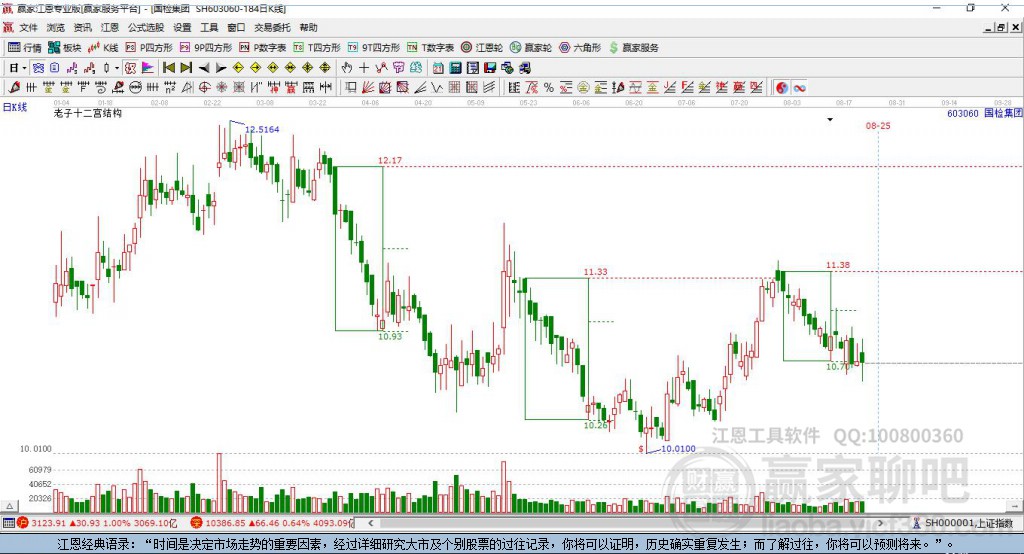Open the calculator icon
This screenshot has height=554, width=1024.
point(456,68)
